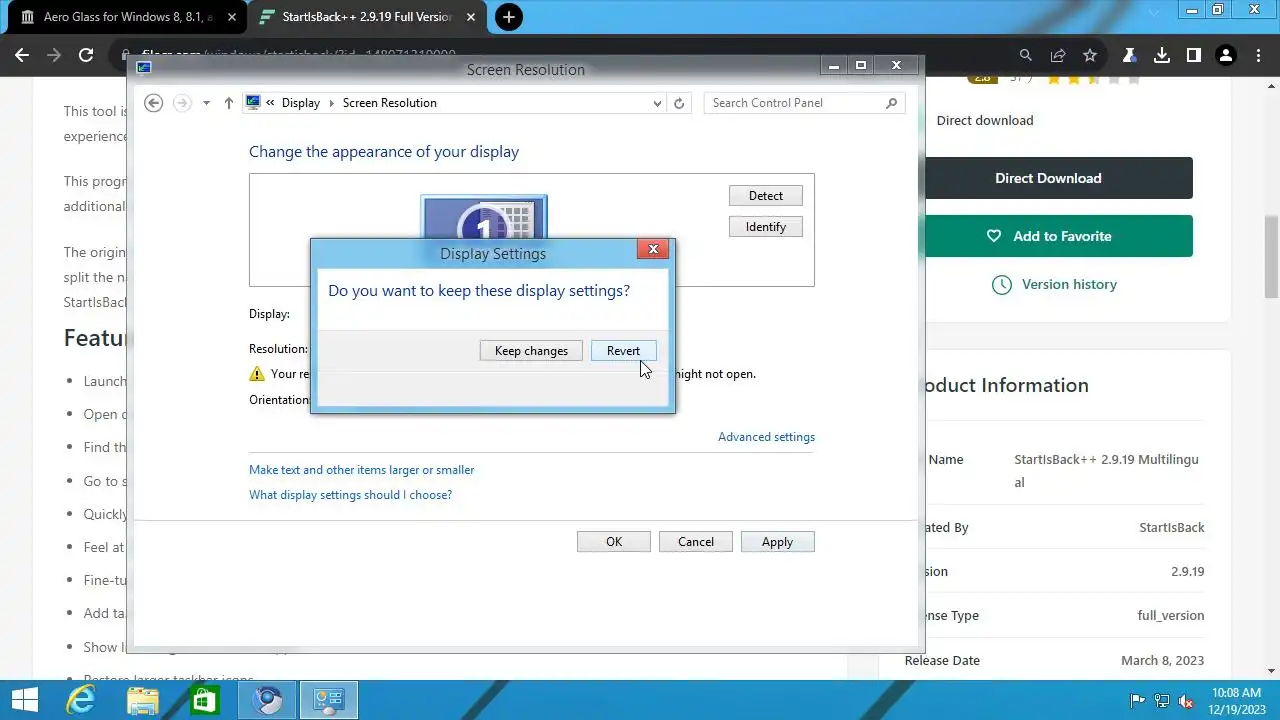Click the browser zoom search icon
Screen dimensions: 1280x720
click(x=1026, y=56)
